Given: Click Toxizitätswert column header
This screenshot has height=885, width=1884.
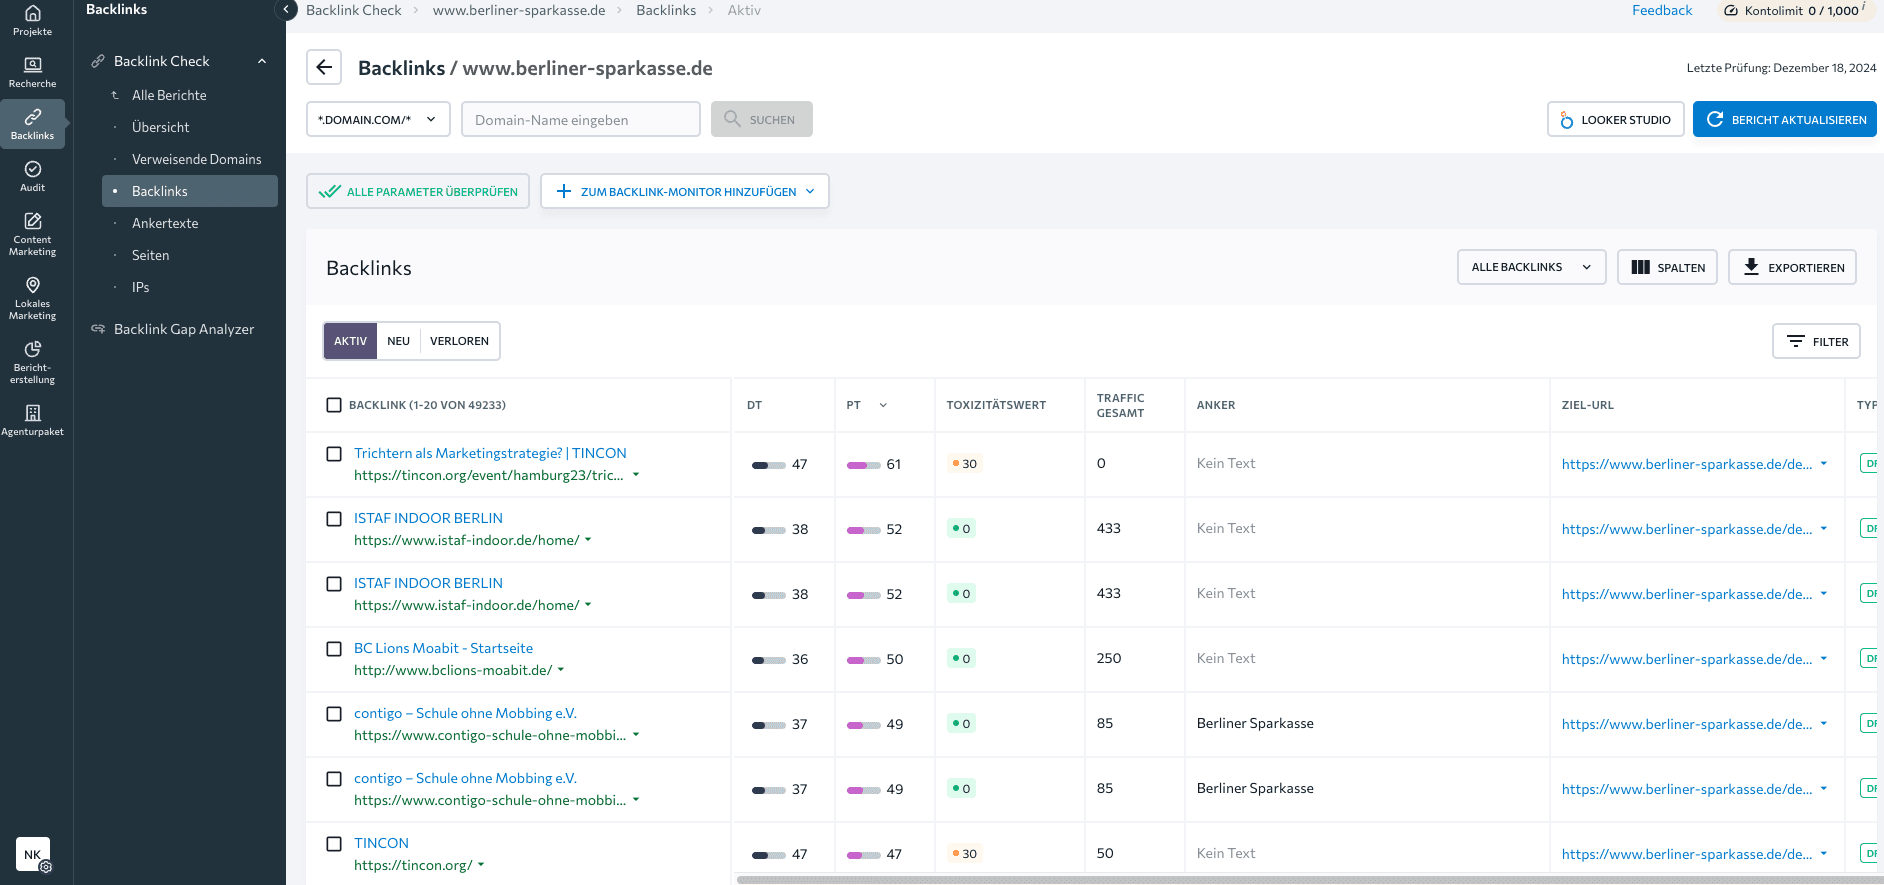Looking at the screenshot, I should pyautogui.click(x=996, y=405).
